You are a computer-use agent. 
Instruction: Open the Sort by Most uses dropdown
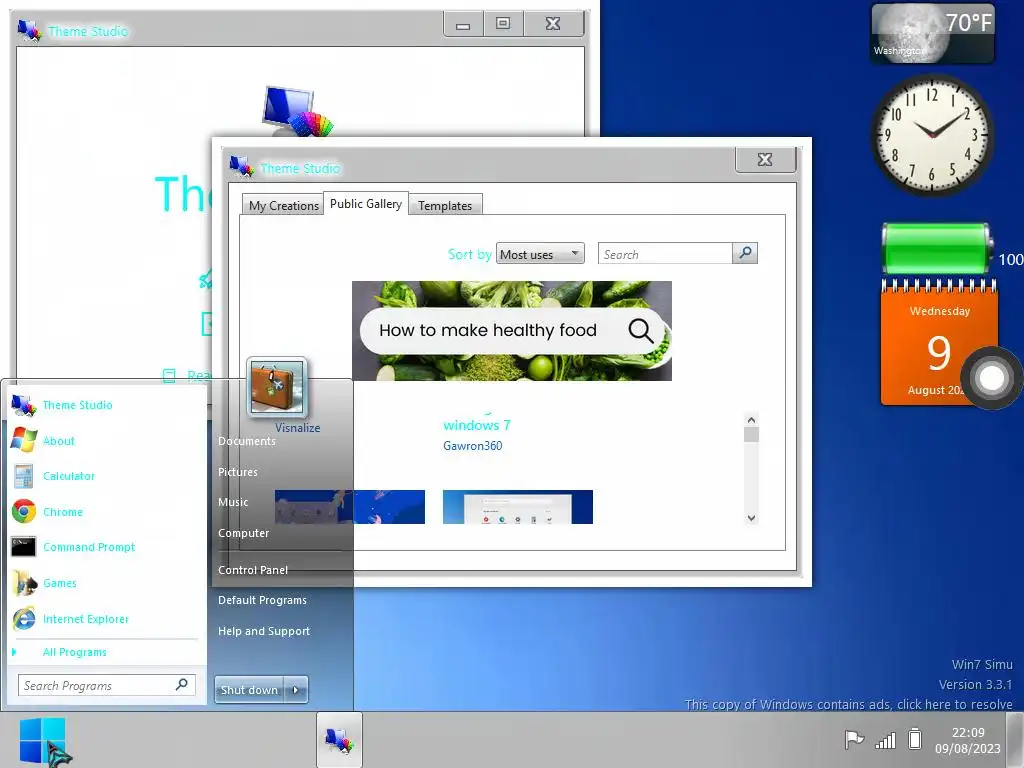540,254
